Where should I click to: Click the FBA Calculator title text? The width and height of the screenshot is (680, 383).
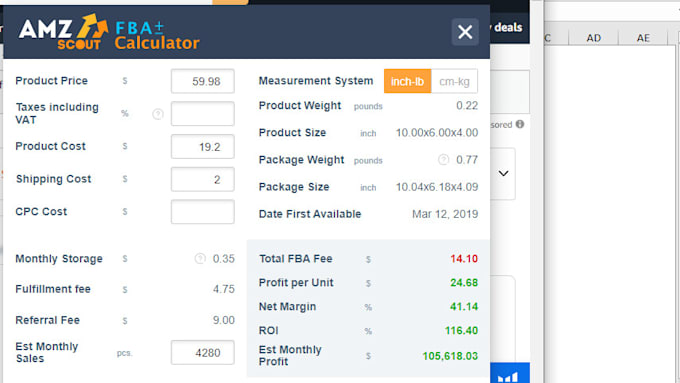pyautogui.click(x=157, y=36)
